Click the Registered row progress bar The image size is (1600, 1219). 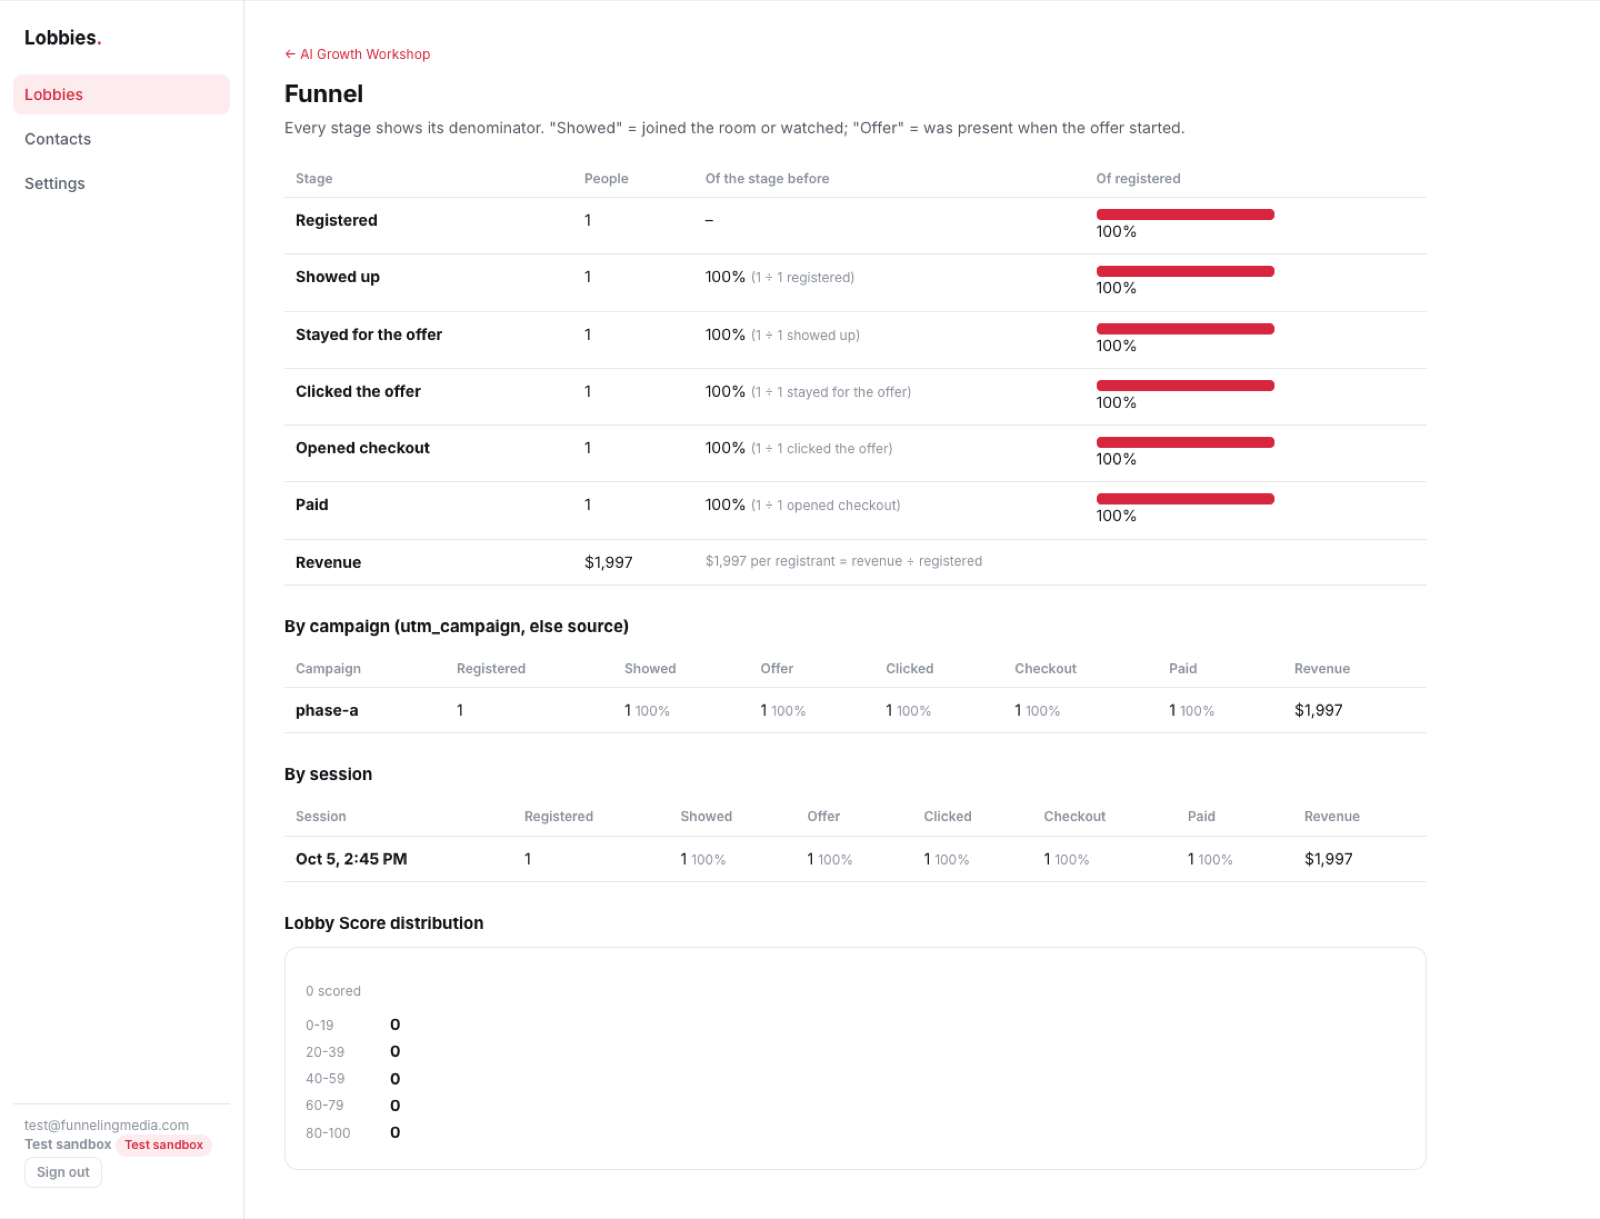(1185, 214)
